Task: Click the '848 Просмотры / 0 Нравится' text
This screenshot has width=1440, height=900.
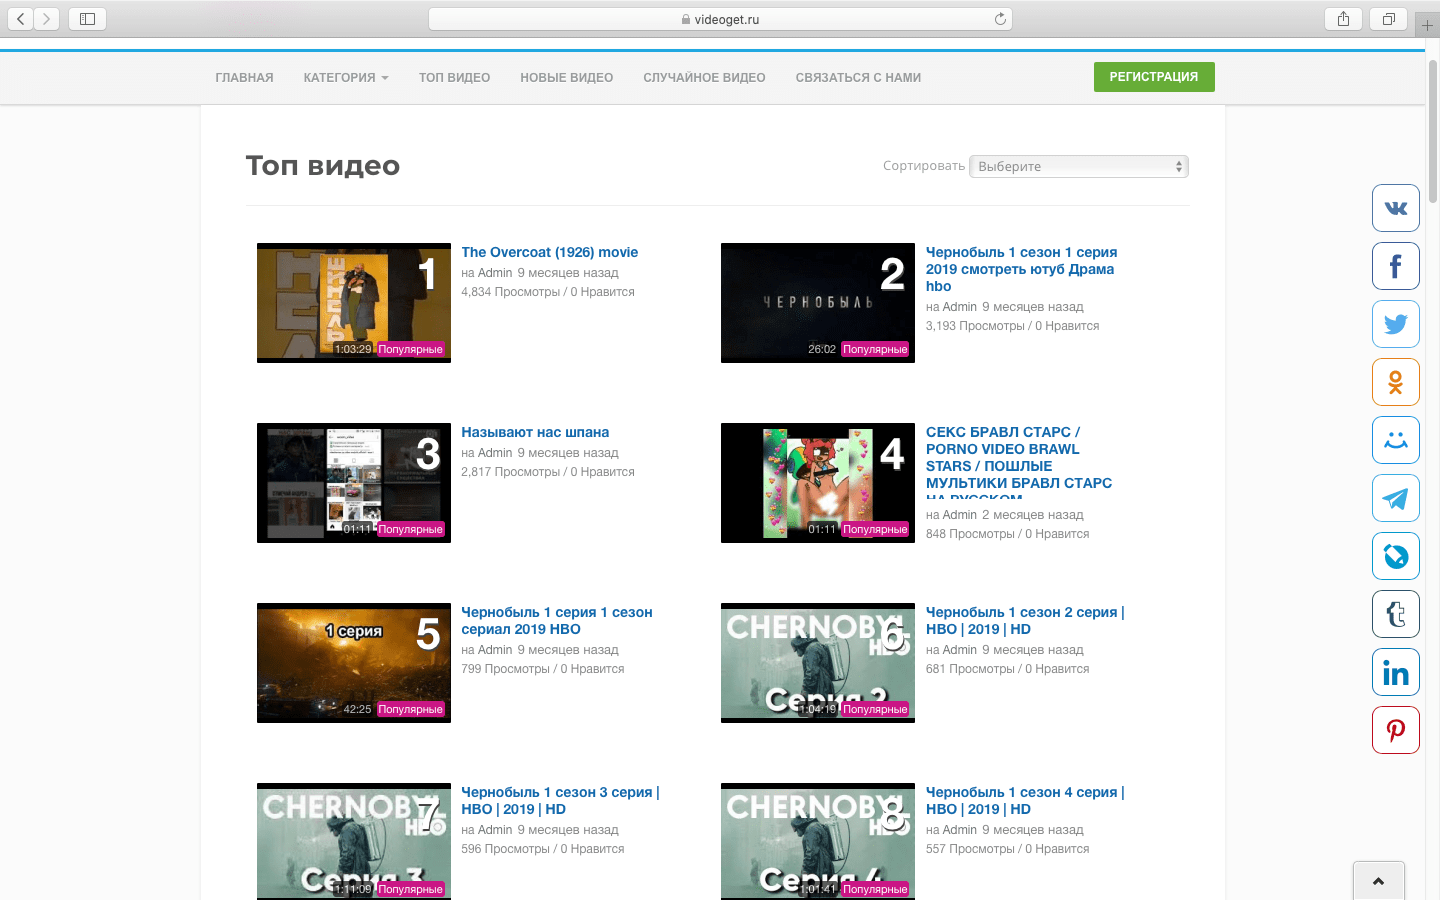Action: [x=1008, y=534]
